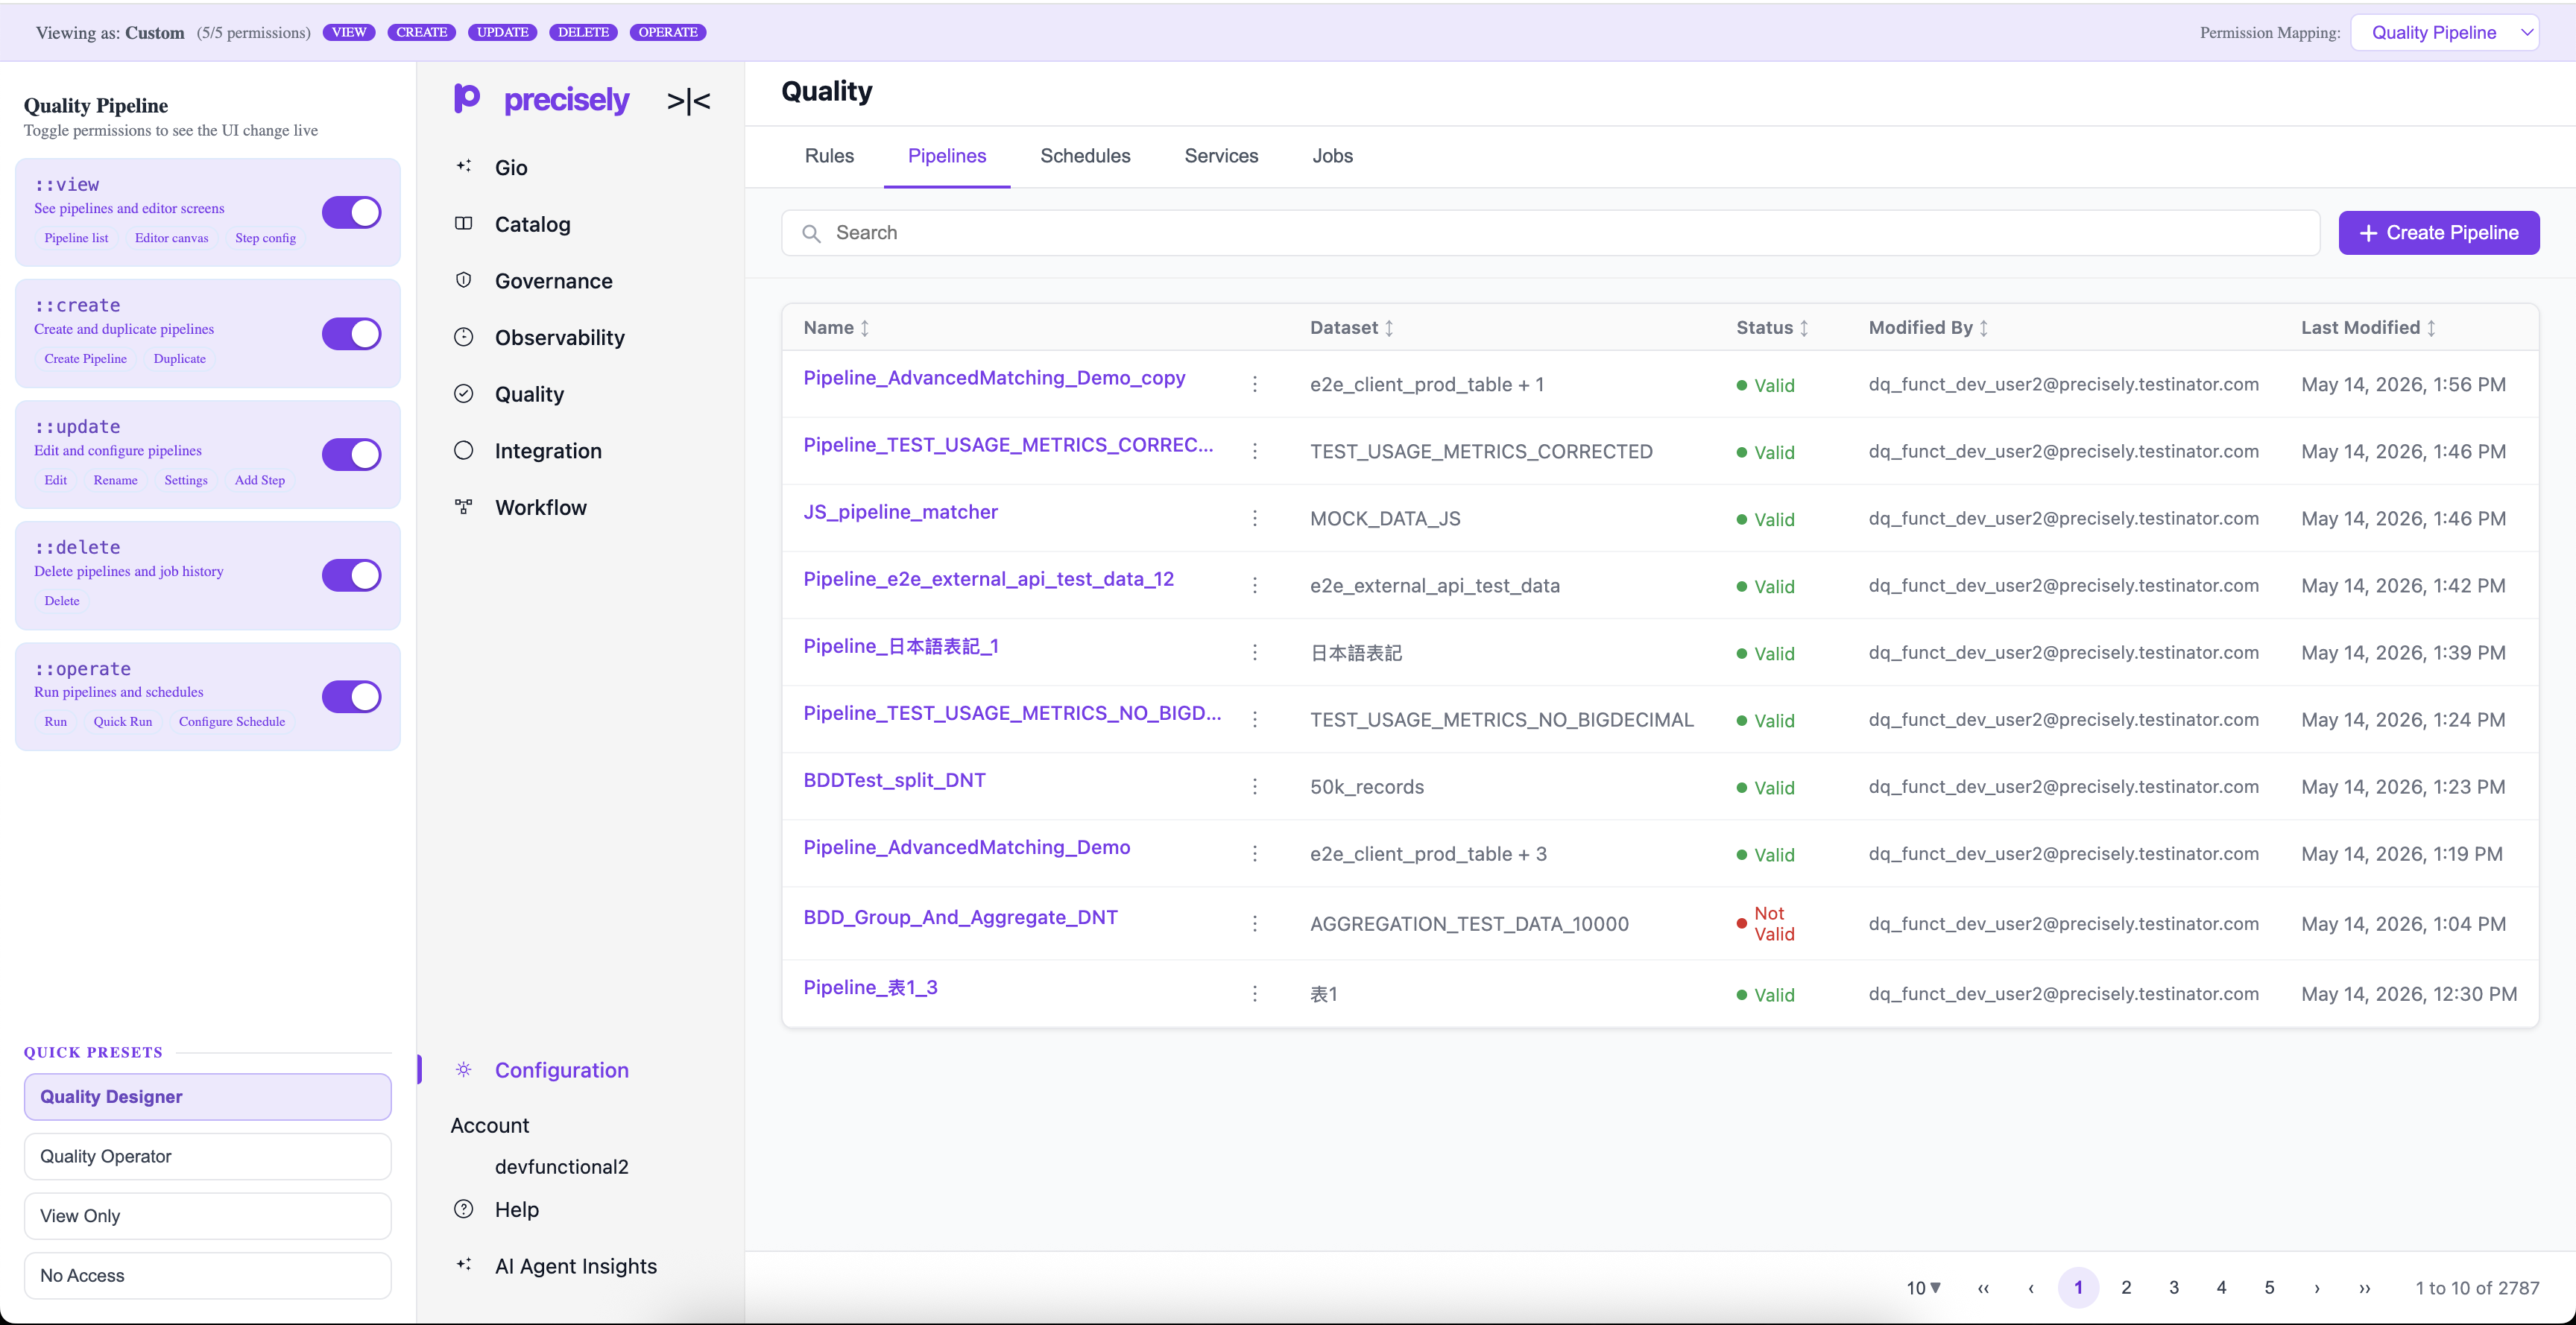
Task: Open actions menu for JS_pipeline_matcher
Action: click(1255, 518)
